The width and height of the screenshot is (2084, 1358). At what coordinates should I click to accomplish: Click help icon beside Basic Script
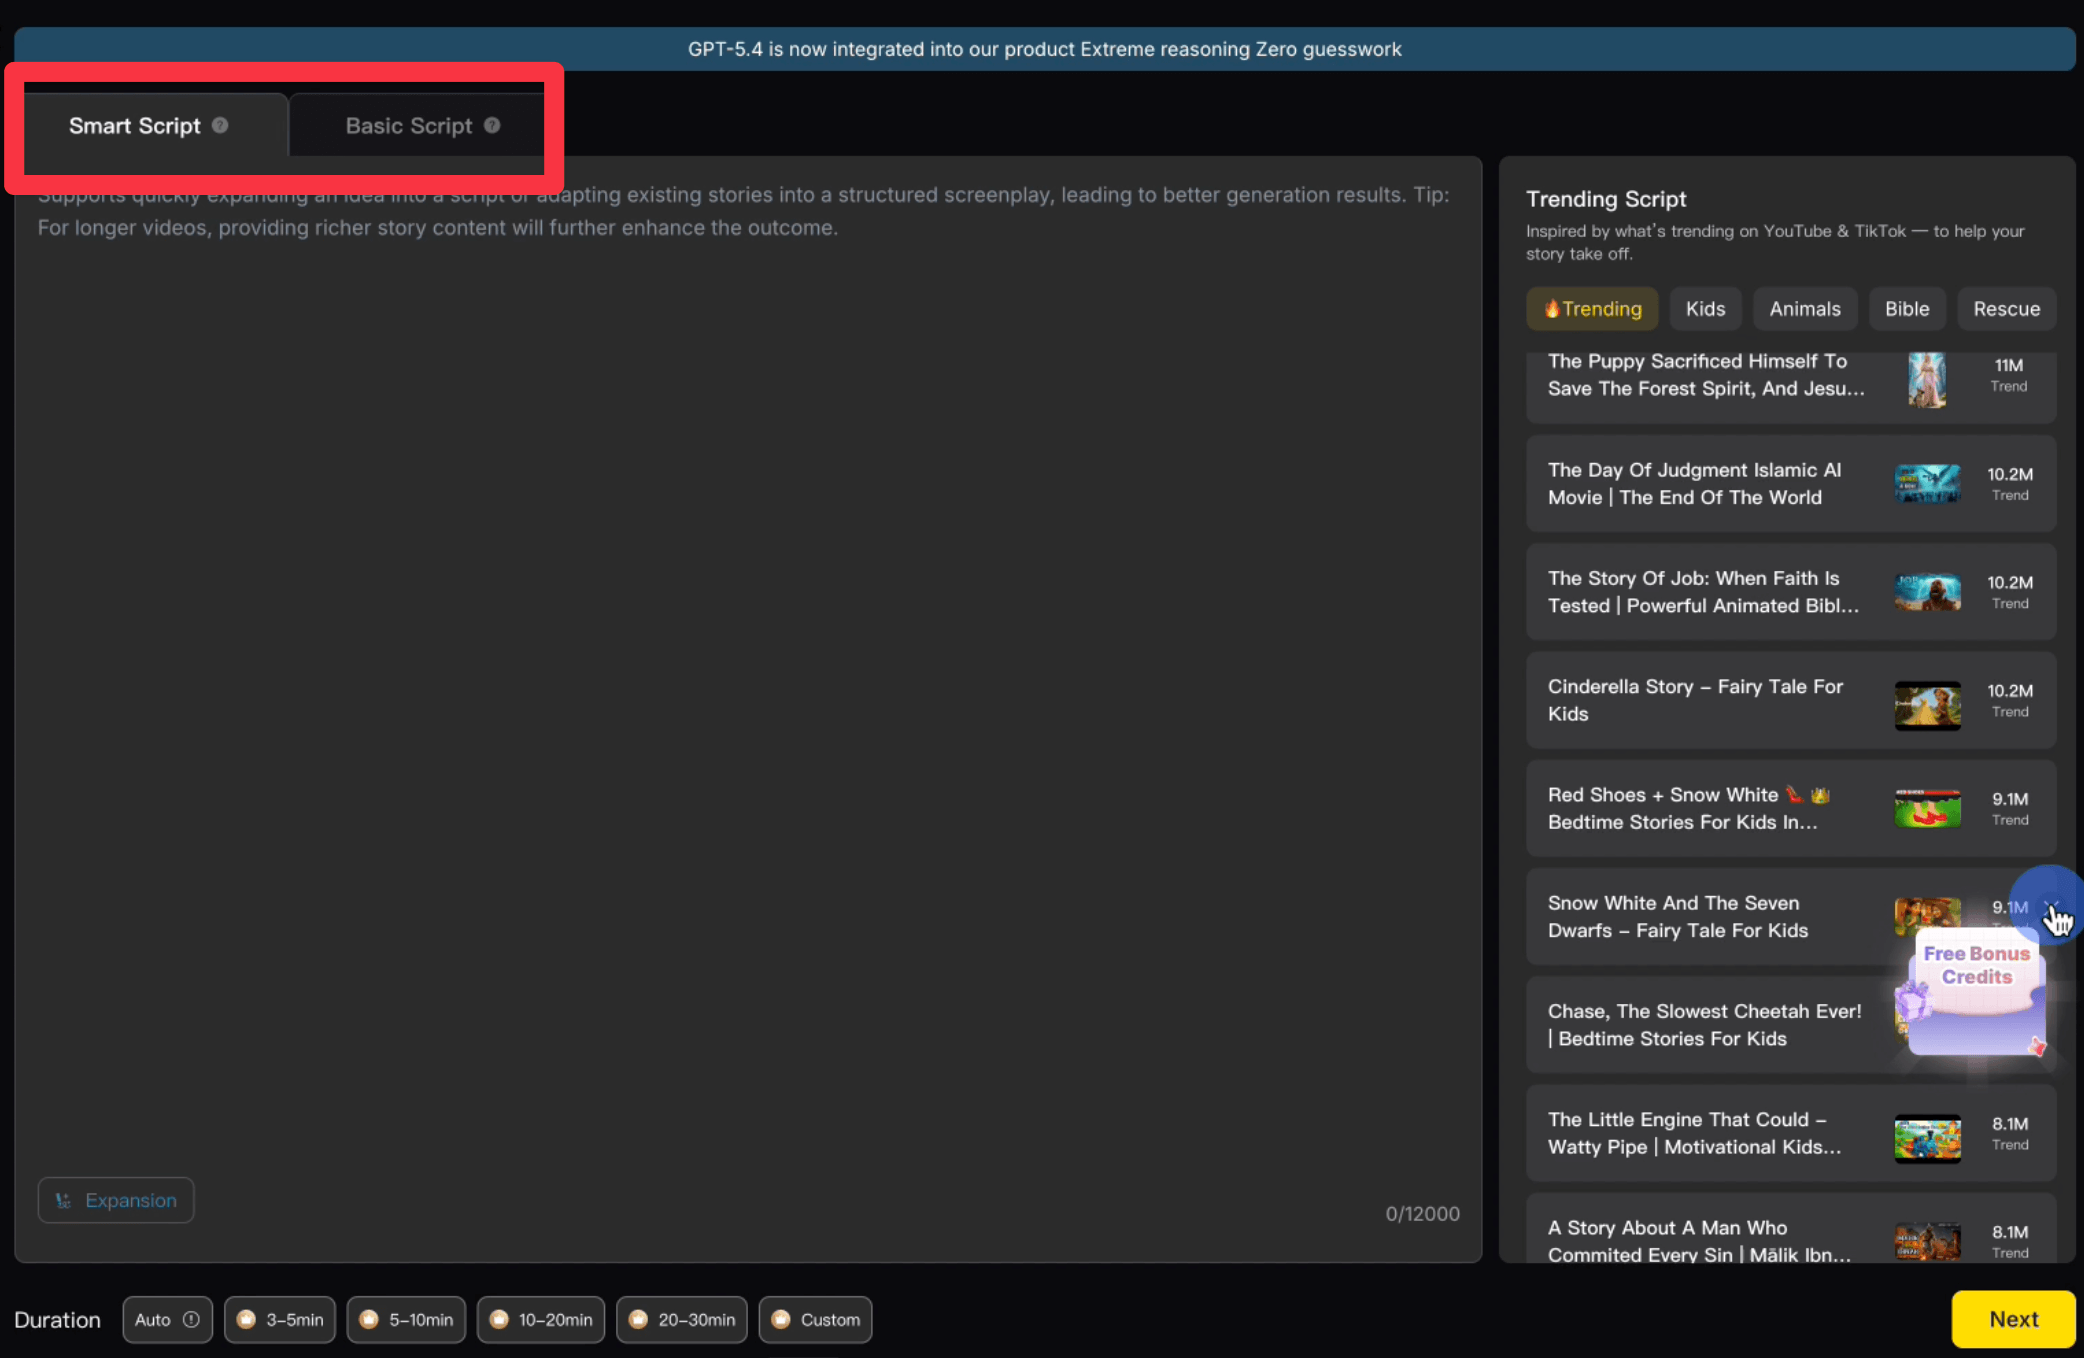(492, 125)
